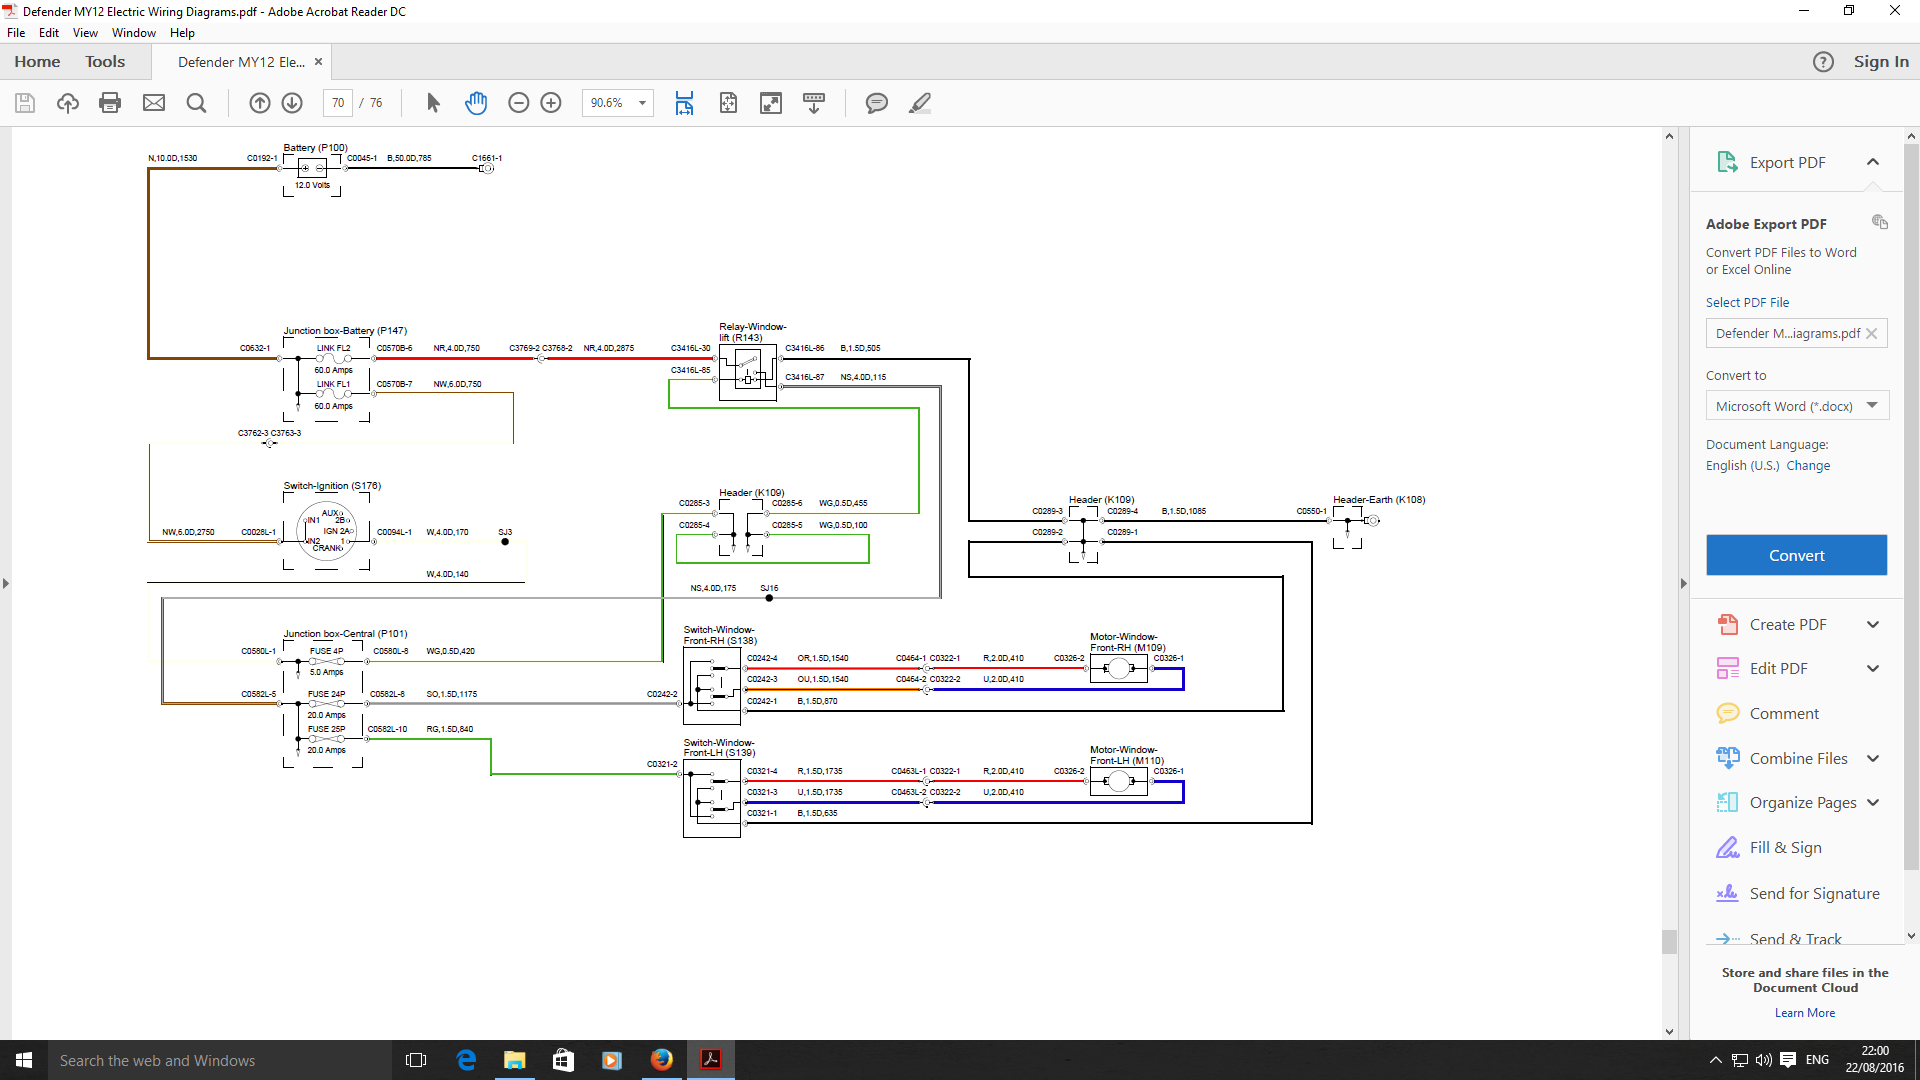Click the volume icon in system tray
The width and height of the screenshot is (1920, 1080).
click(1763, 1060)
